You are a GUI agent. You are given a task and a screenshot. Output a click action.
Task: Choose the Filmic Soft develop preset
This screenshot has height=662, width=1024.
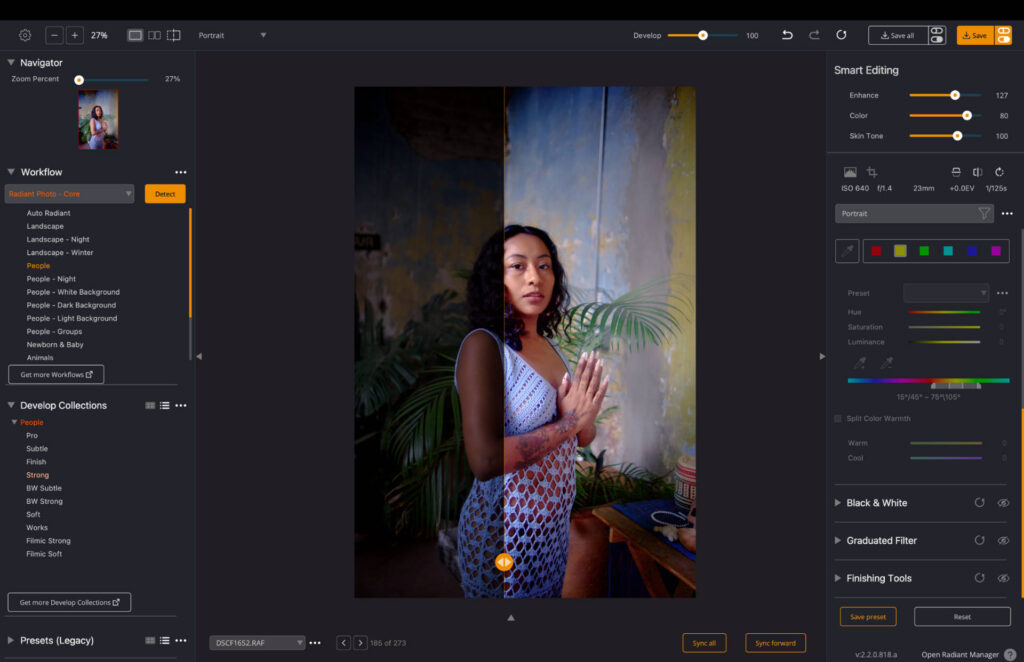click(44, 554)
